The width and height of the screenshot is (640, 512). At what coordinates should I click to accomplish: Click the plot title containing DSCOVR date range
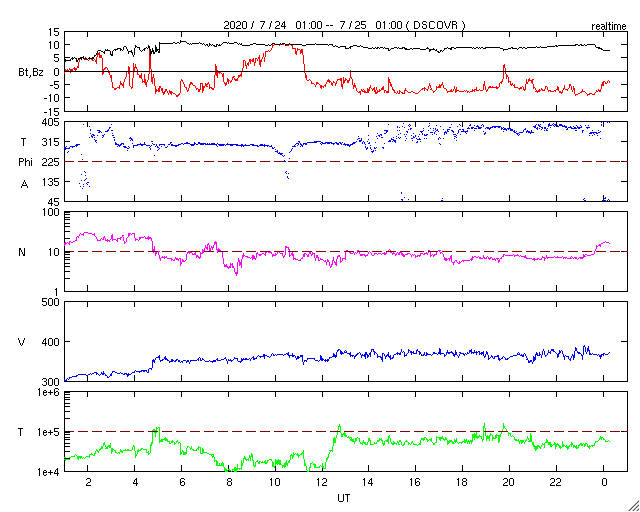click(344, 25)
